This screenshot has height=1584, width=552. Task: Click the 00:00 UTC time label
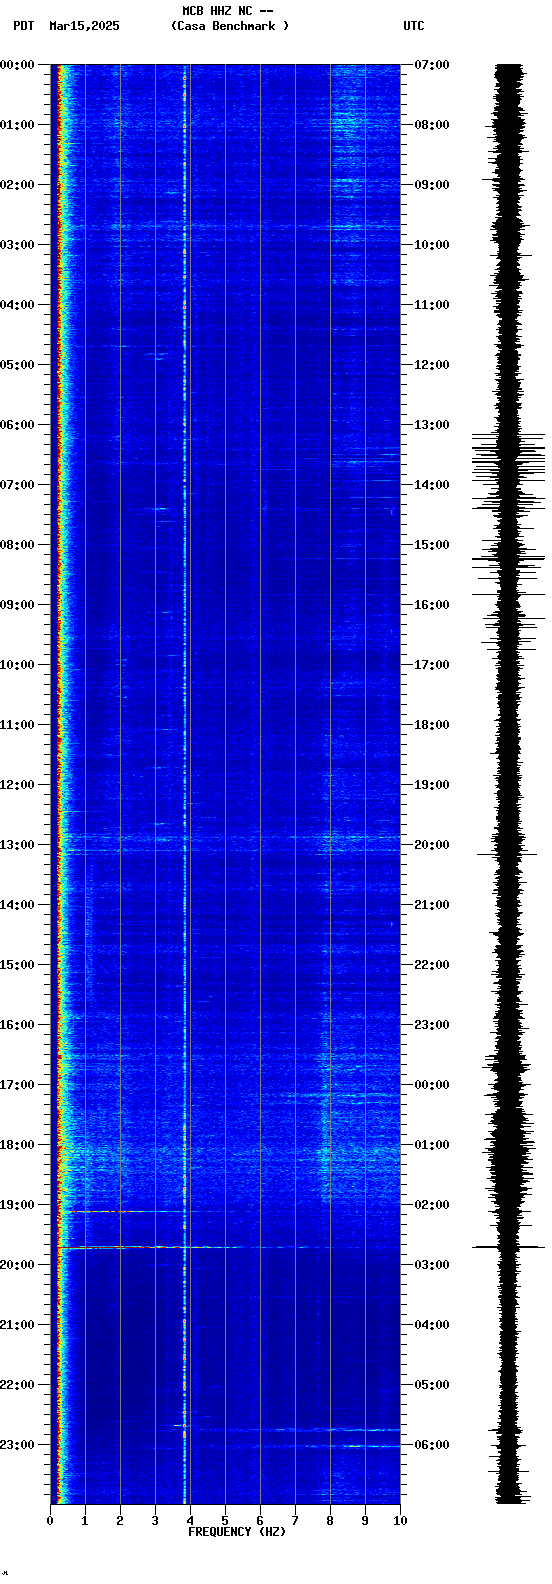click(432, 1085)
